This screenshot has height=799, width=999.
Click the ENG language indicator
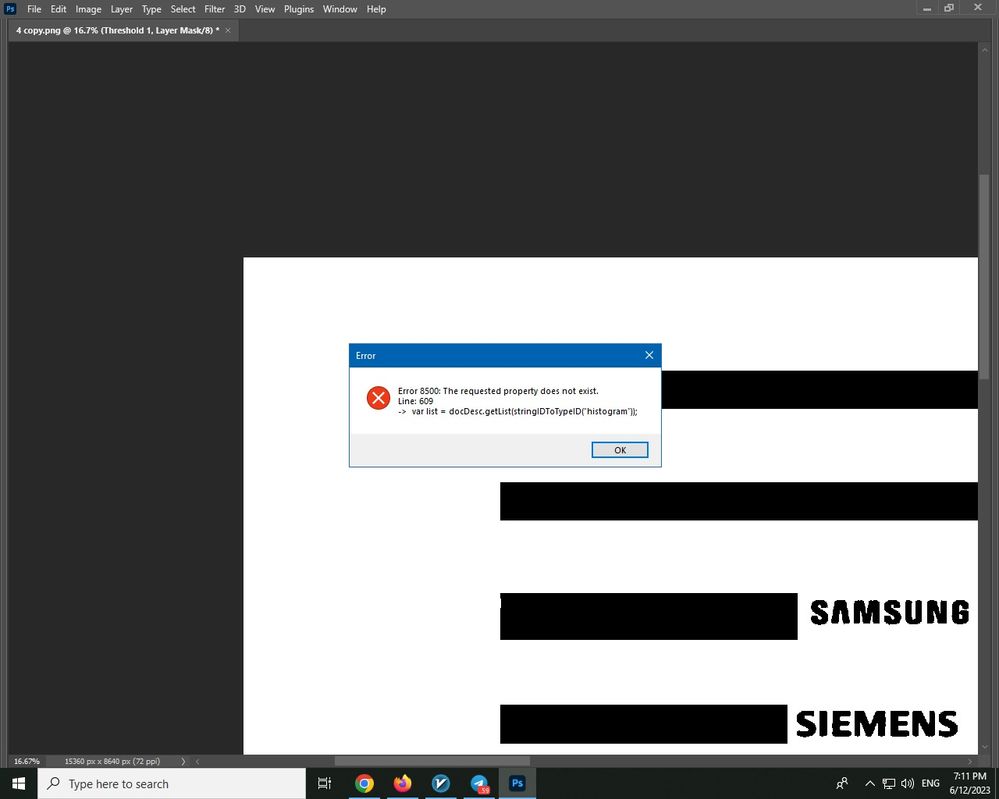pos(930,784)
